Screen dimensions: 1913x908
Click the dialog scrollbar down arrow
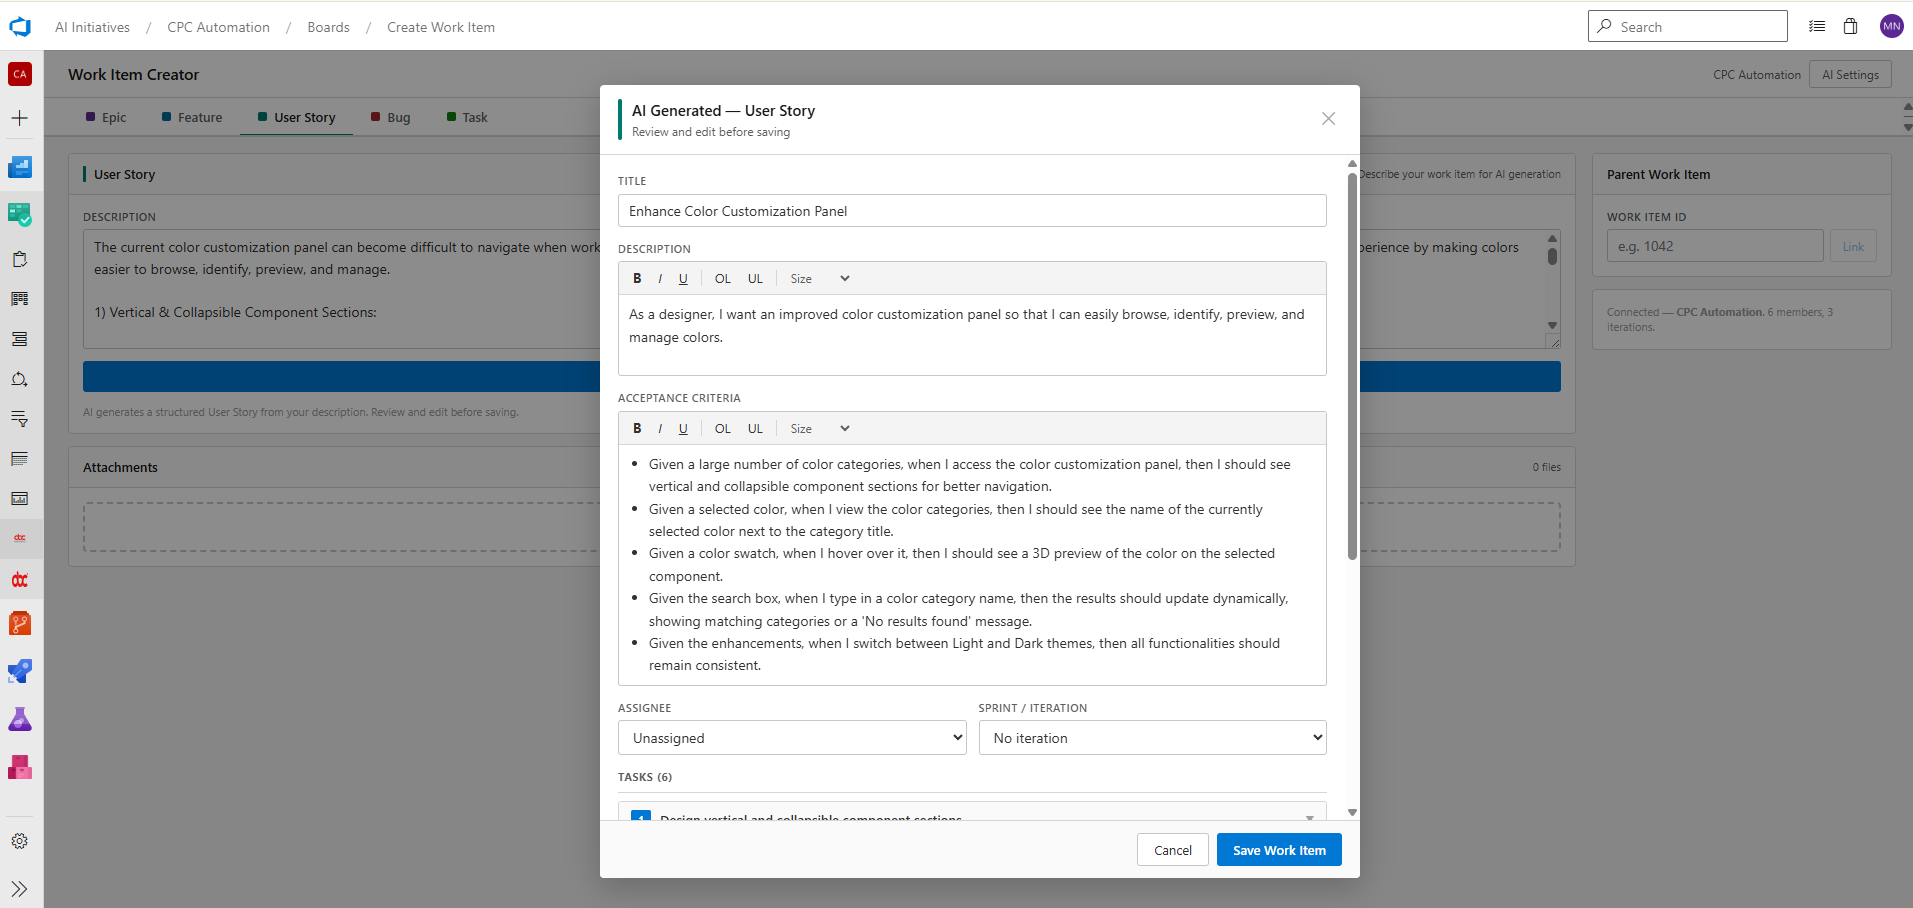click(1352, 812)
